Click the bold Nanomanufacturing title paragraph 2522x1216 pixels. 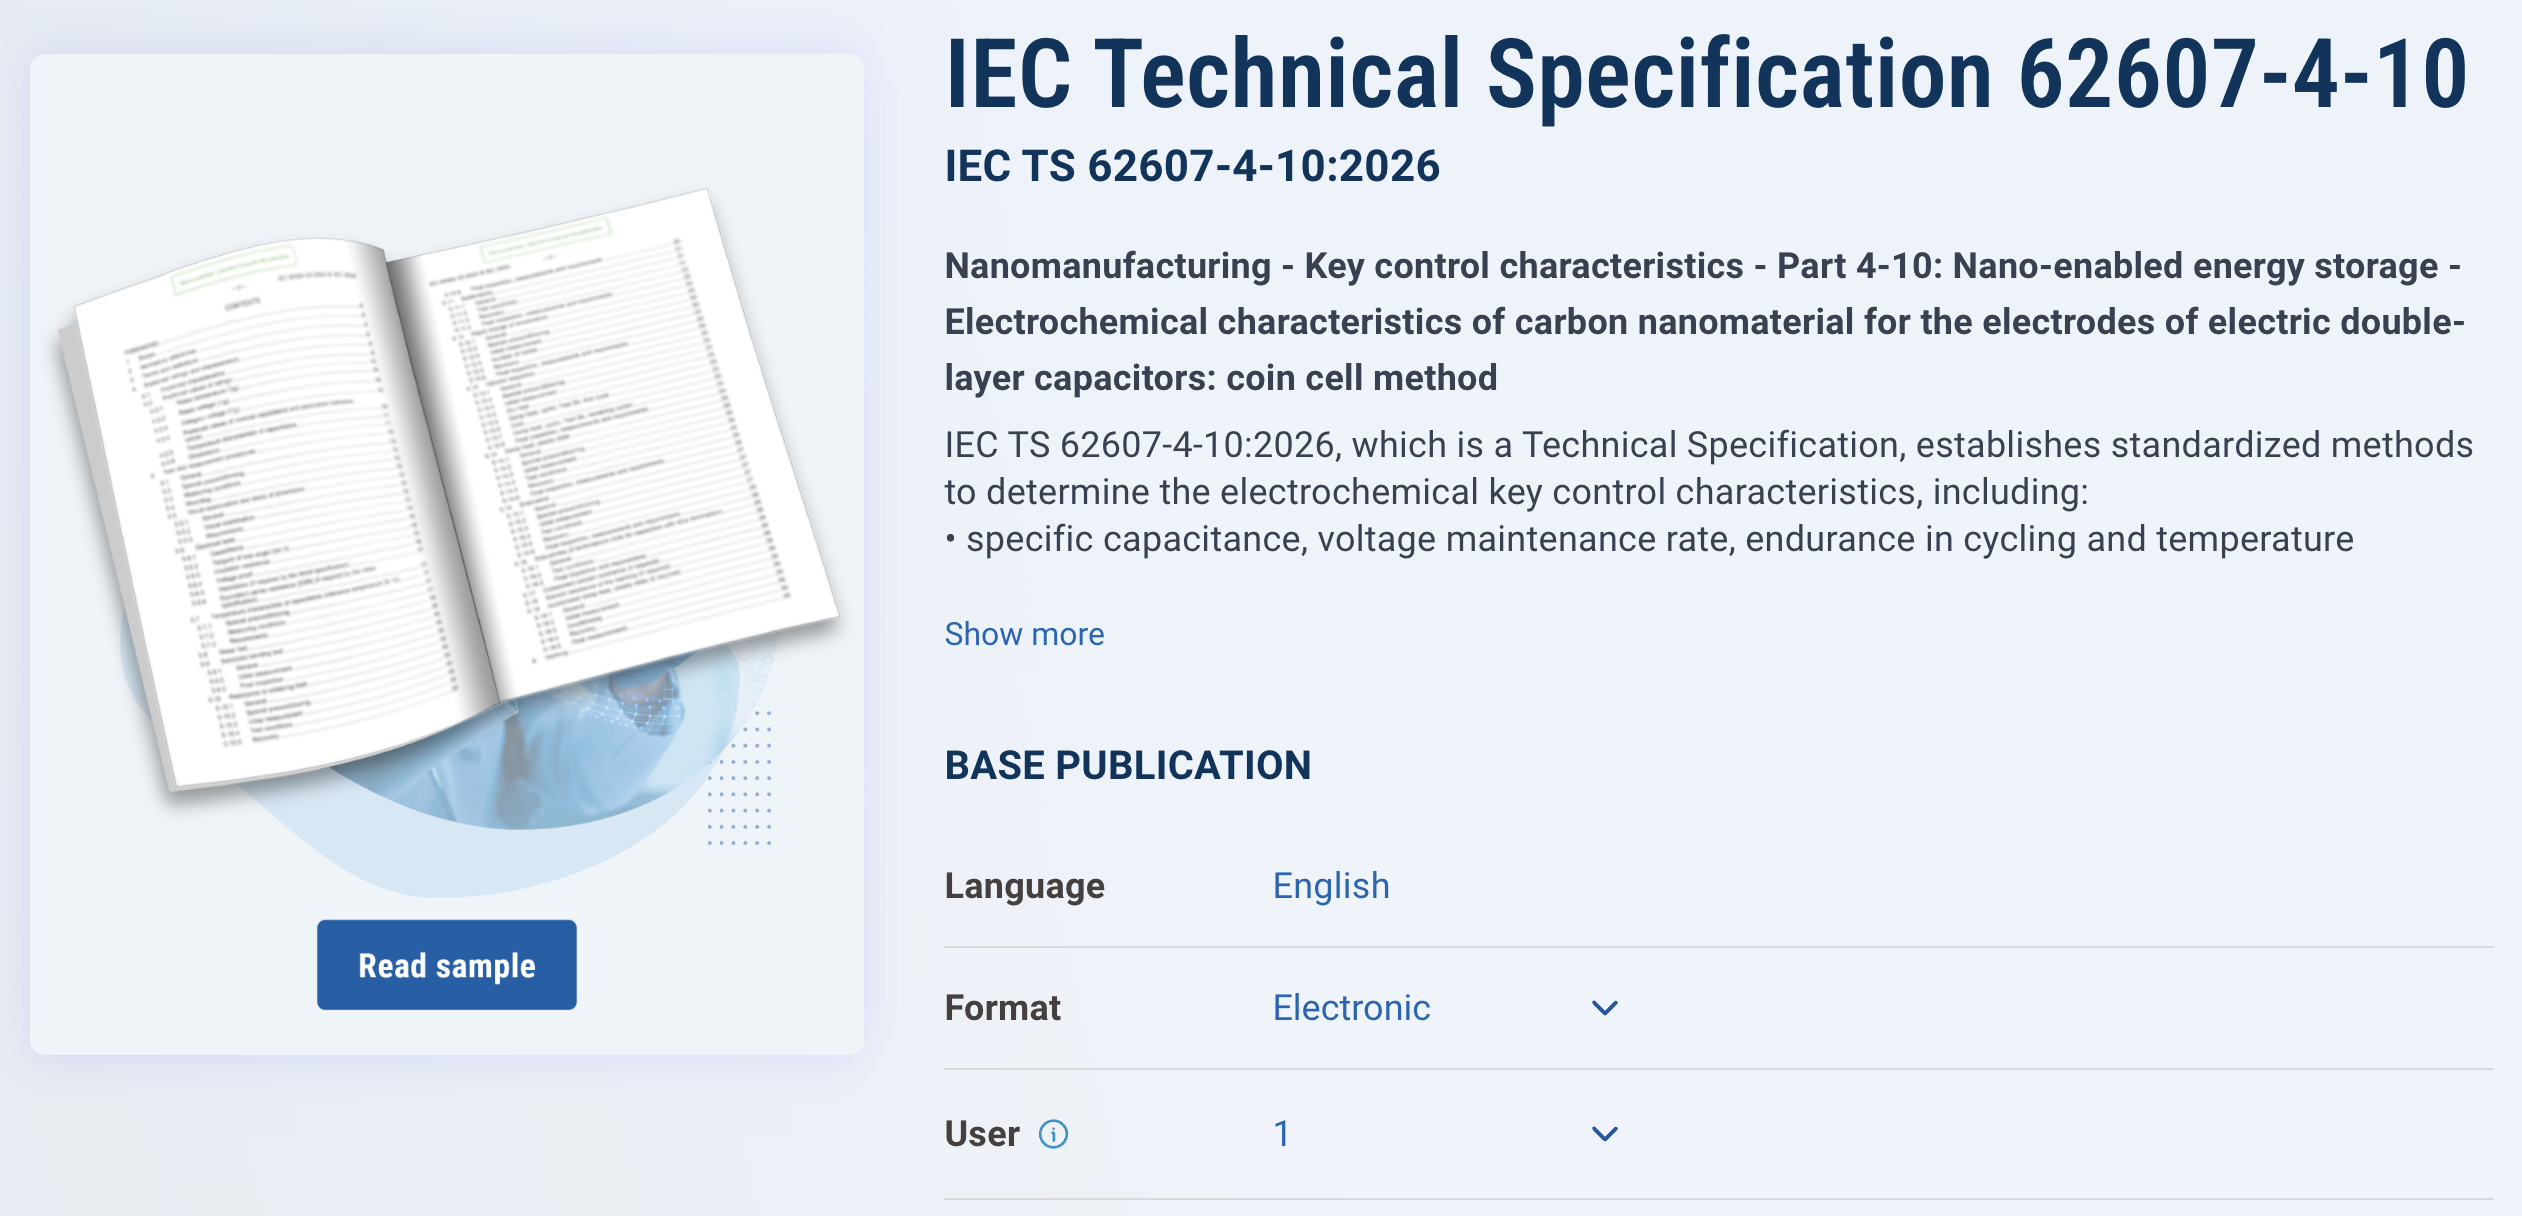pyautogui.click(x=1705, y=322)
